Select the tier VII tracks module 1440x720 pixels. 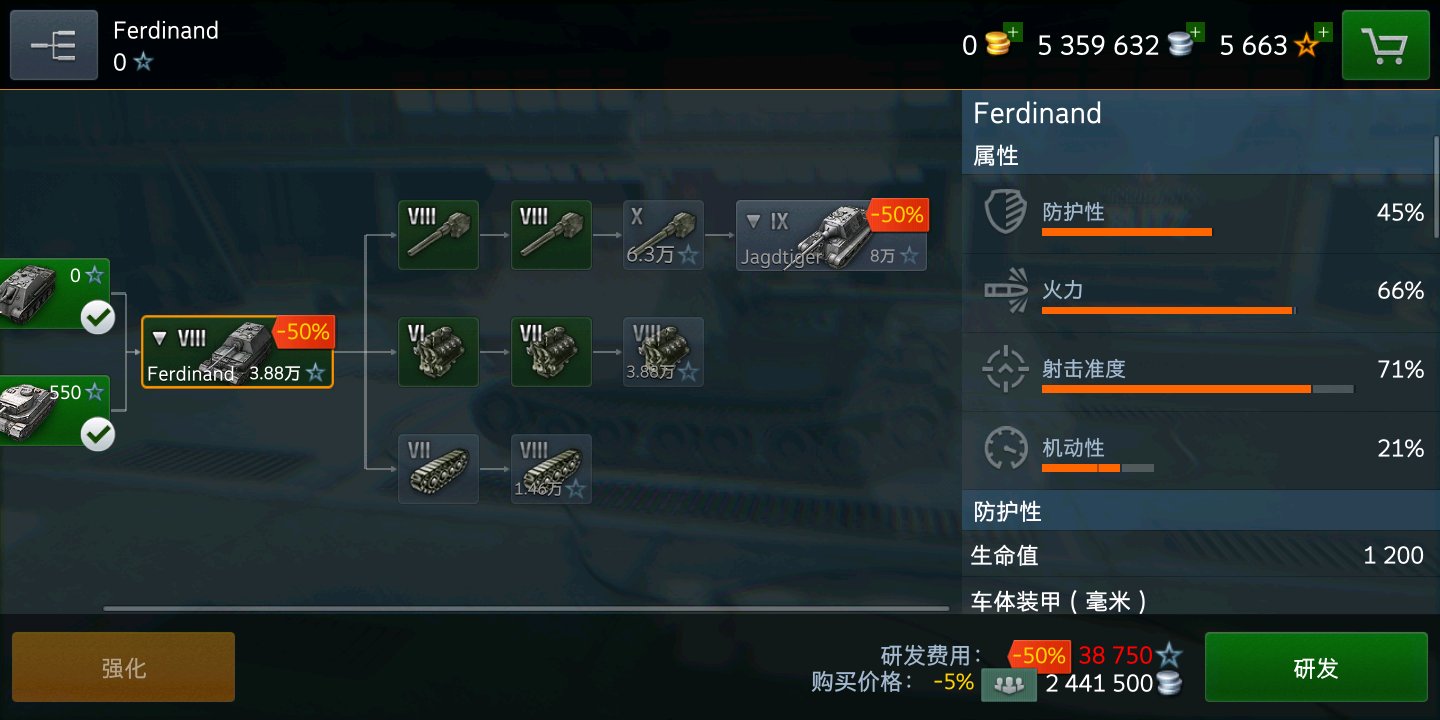438,469
